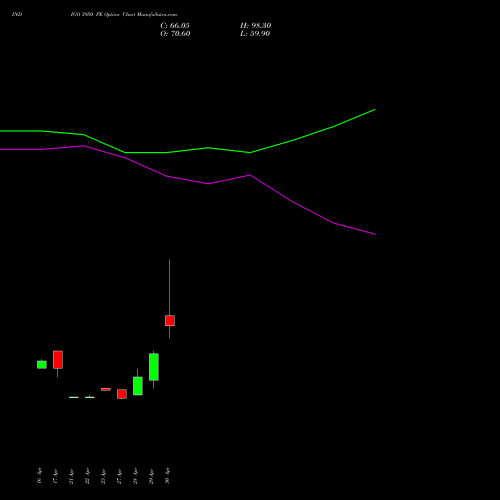
Task: Select the 29 Apr date label
Action: click(x=152, y=476)
